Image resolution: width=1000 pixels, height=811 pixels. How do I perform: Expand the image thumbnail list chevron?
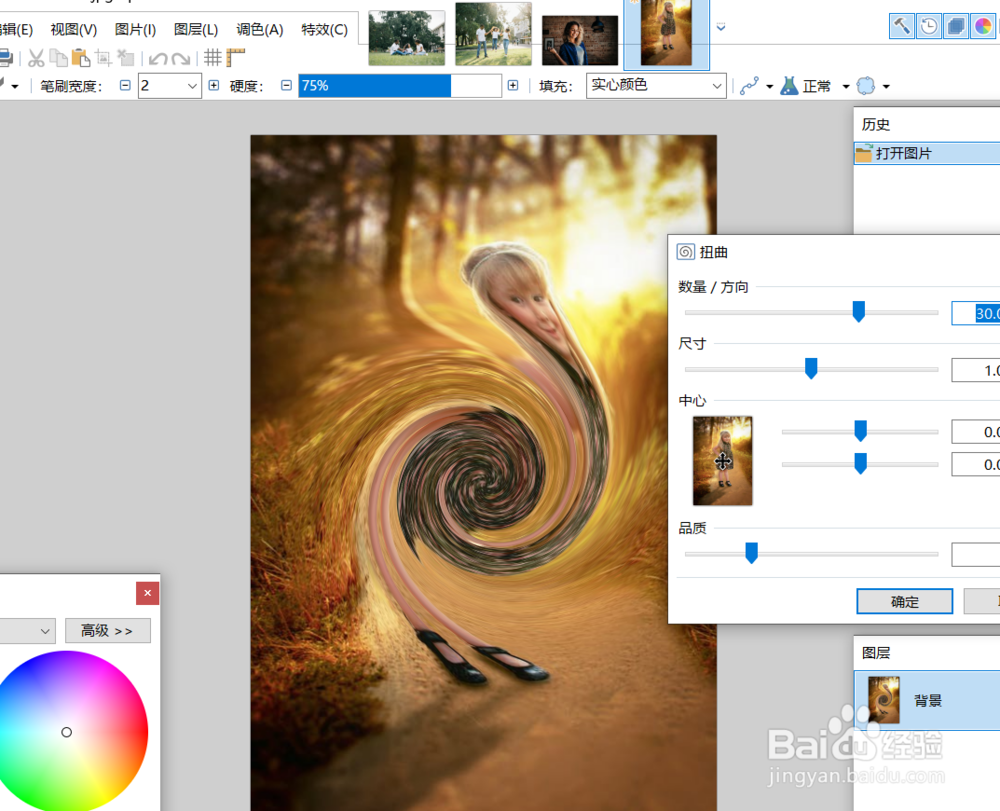pyautogui.click(x=721, y=27)
